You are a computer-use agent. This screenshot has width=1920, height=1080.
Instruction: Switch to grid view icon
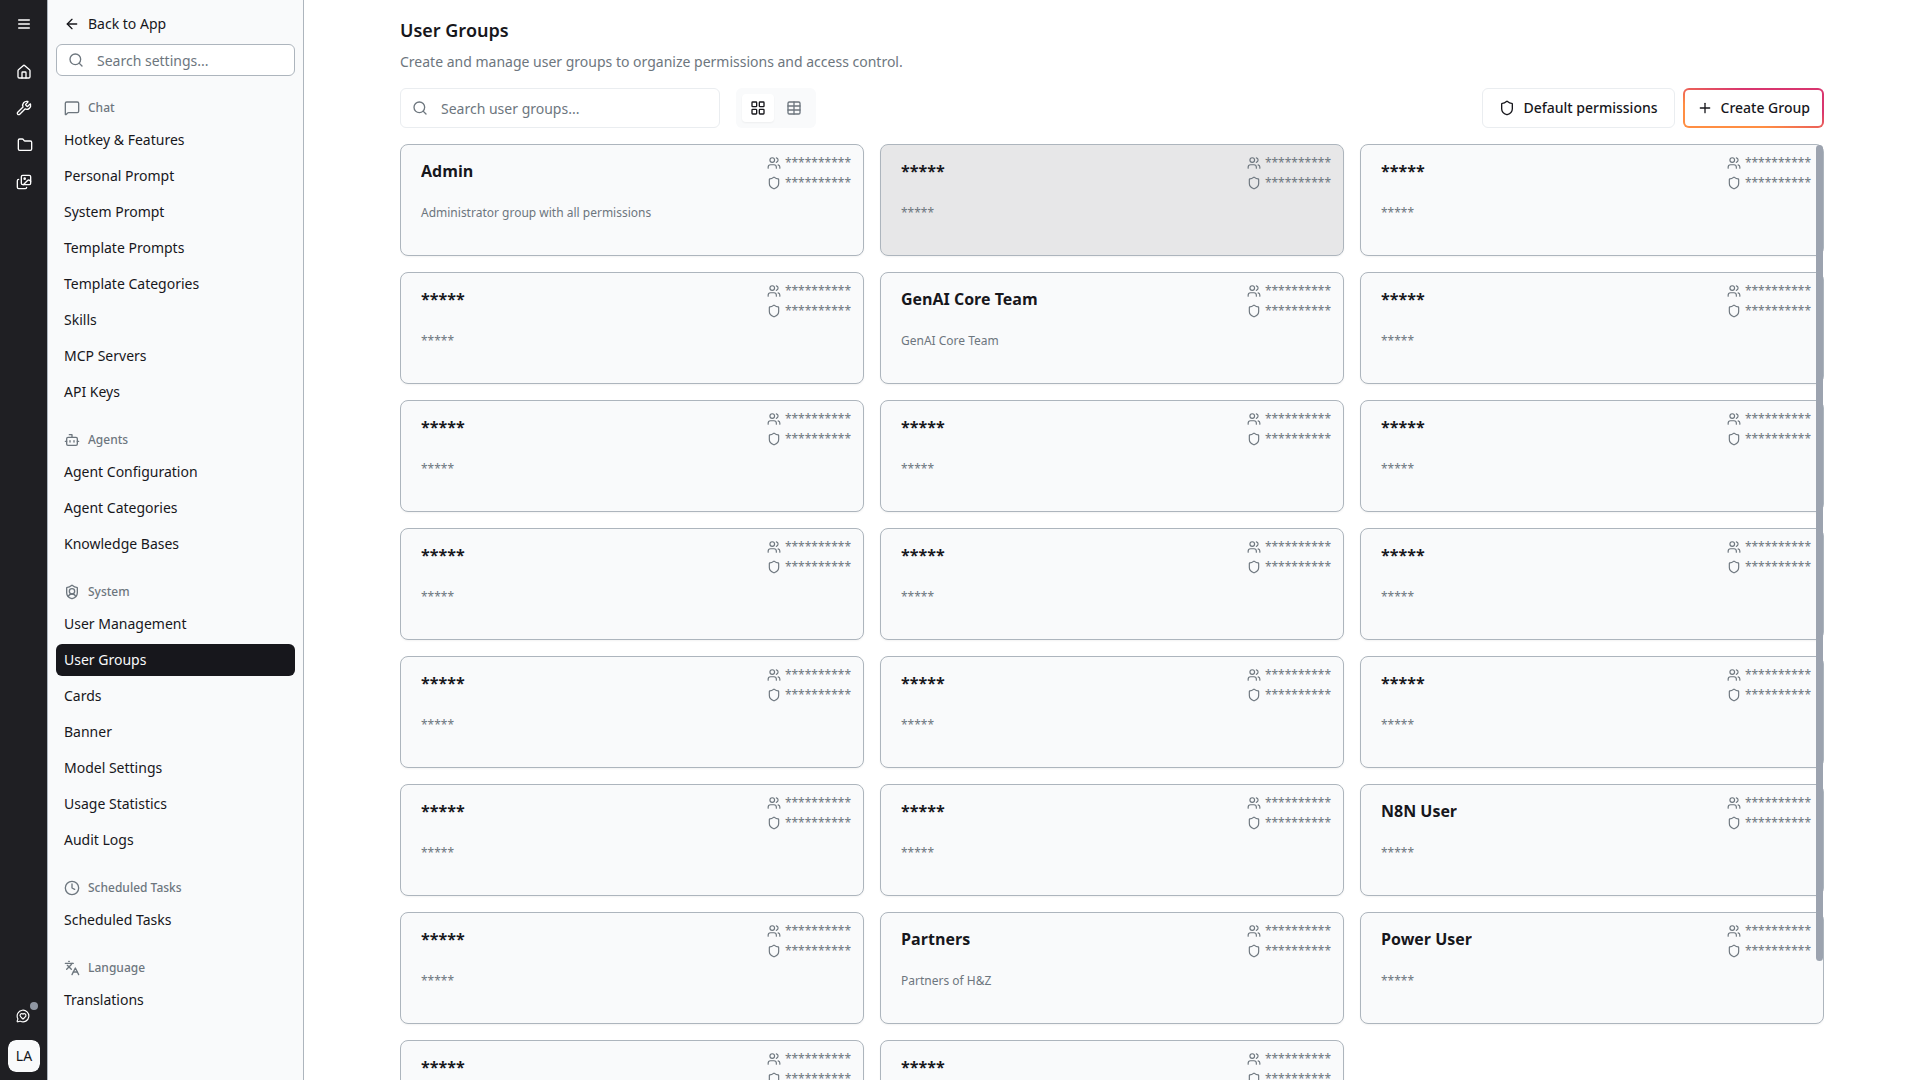758,108
